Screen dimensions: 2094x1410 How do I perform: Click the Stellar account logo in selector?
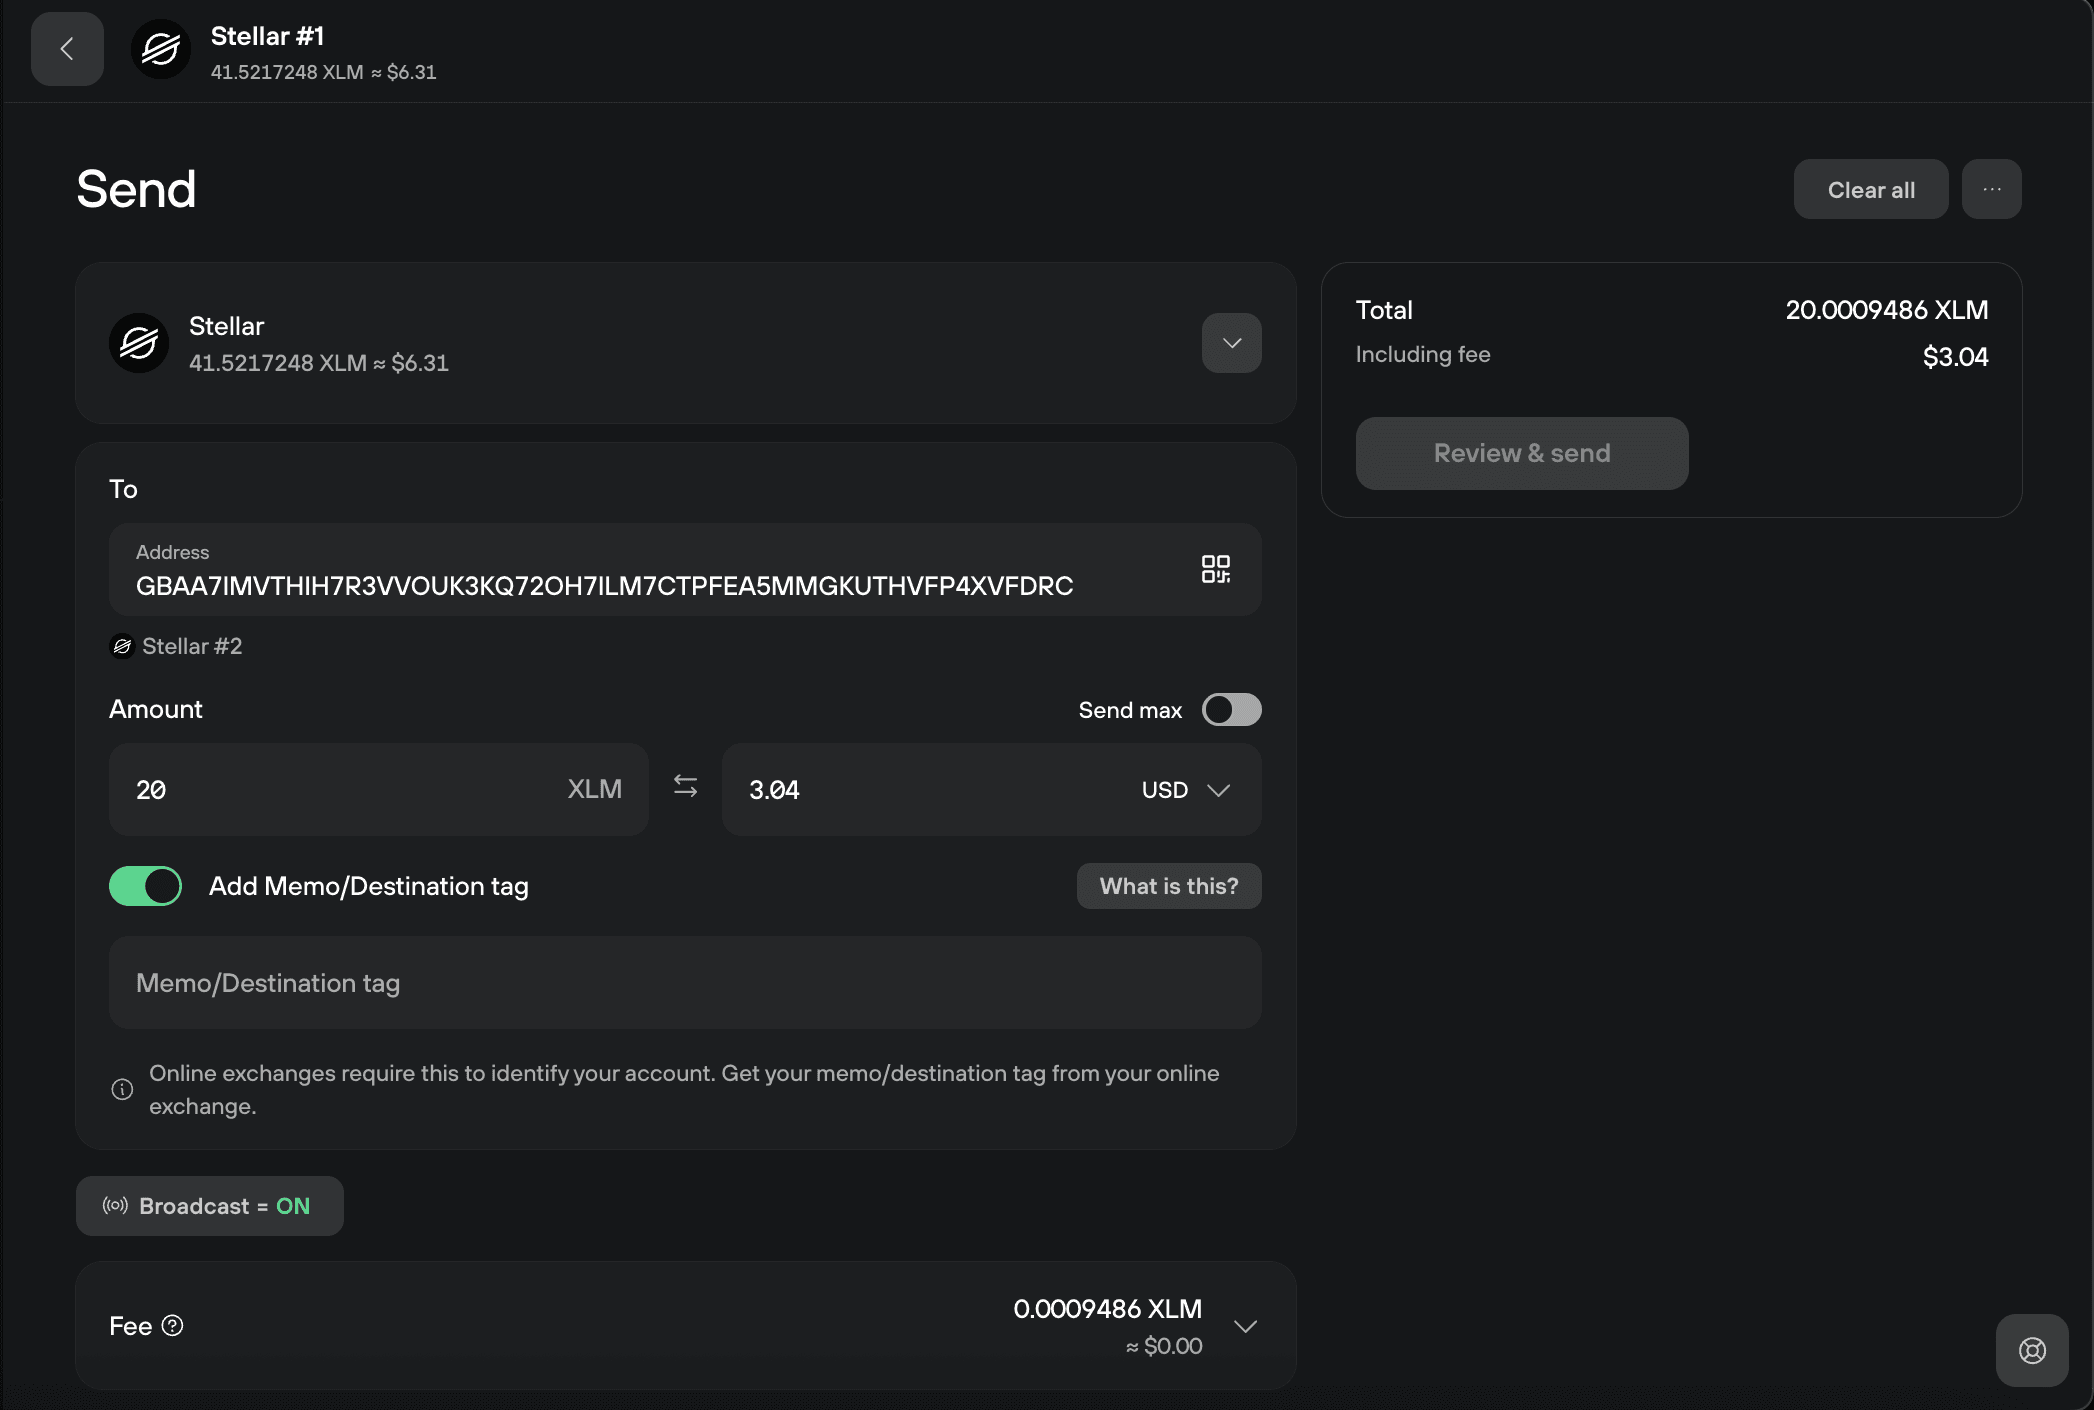point(139,343)
